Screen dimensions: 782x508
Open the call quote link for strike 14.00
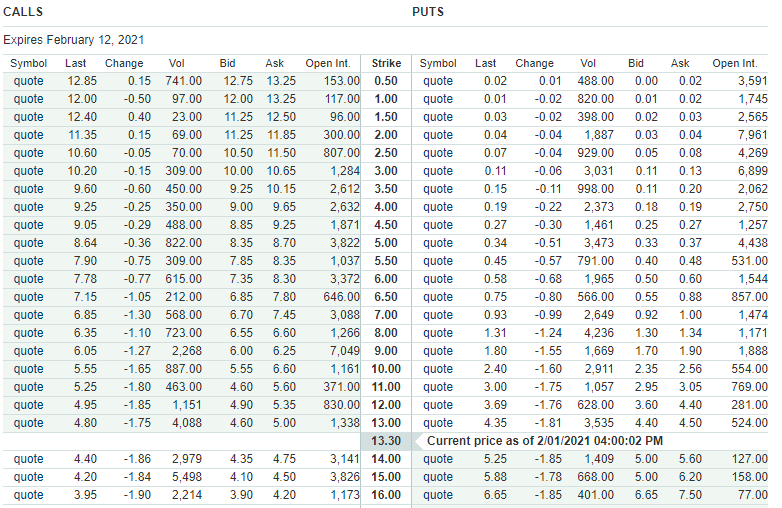(x=28, y=459)
